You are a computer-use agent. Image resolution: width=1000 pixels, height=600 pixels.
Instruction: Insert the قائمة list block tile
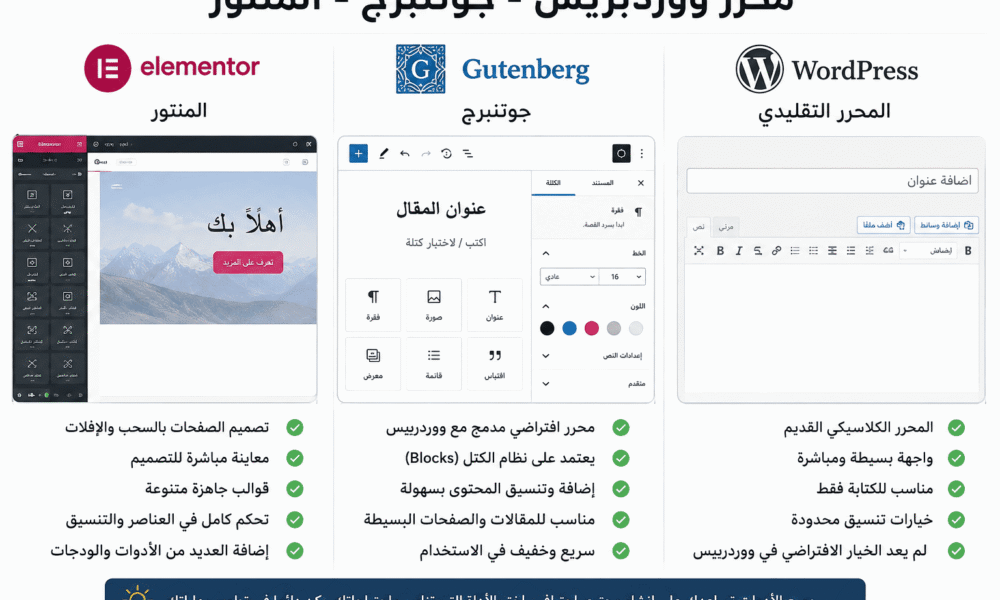(434, 363)
